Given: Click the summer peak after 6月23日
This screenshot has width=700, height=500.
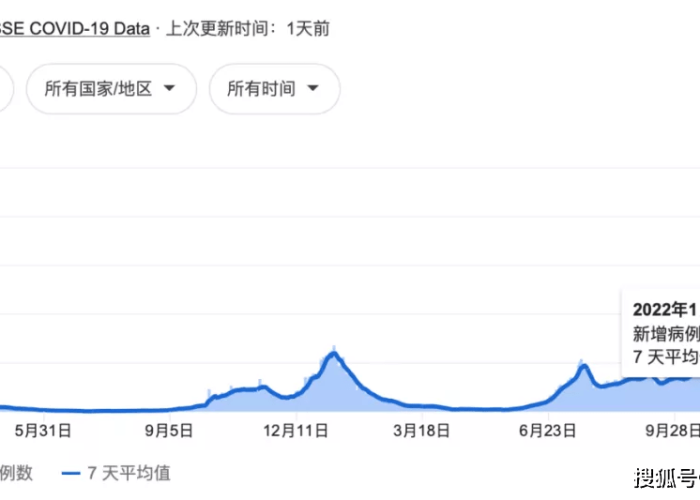Looking at the screenshot, I should tap(583, 366).
